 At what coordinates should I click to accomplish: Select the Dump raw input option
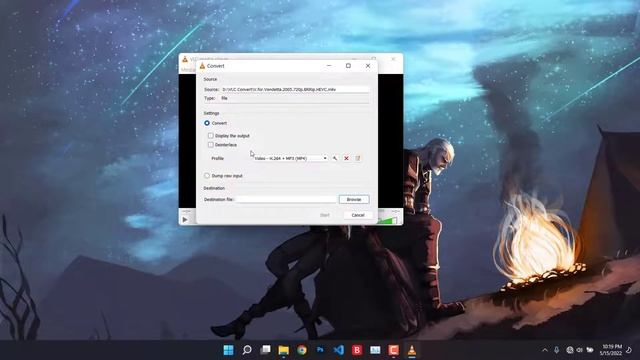click(x=207, y=176)
